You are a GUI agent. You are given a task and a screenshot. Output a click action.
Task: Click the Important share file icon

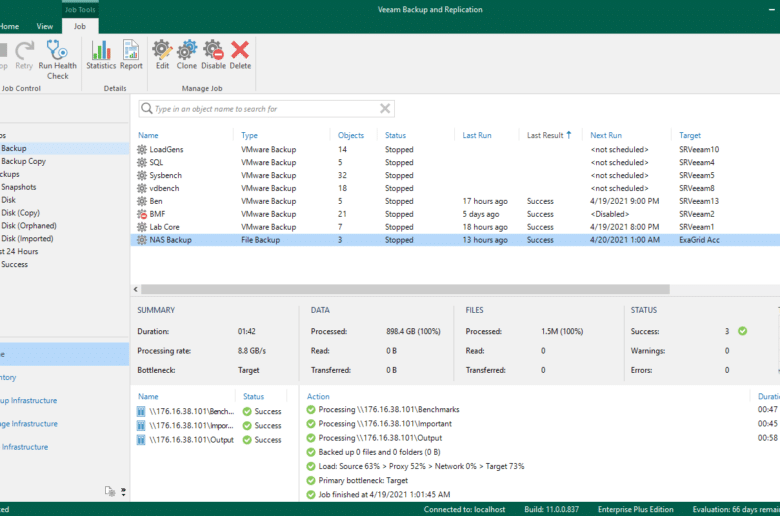pyautogui.click(x=141, y=425)
